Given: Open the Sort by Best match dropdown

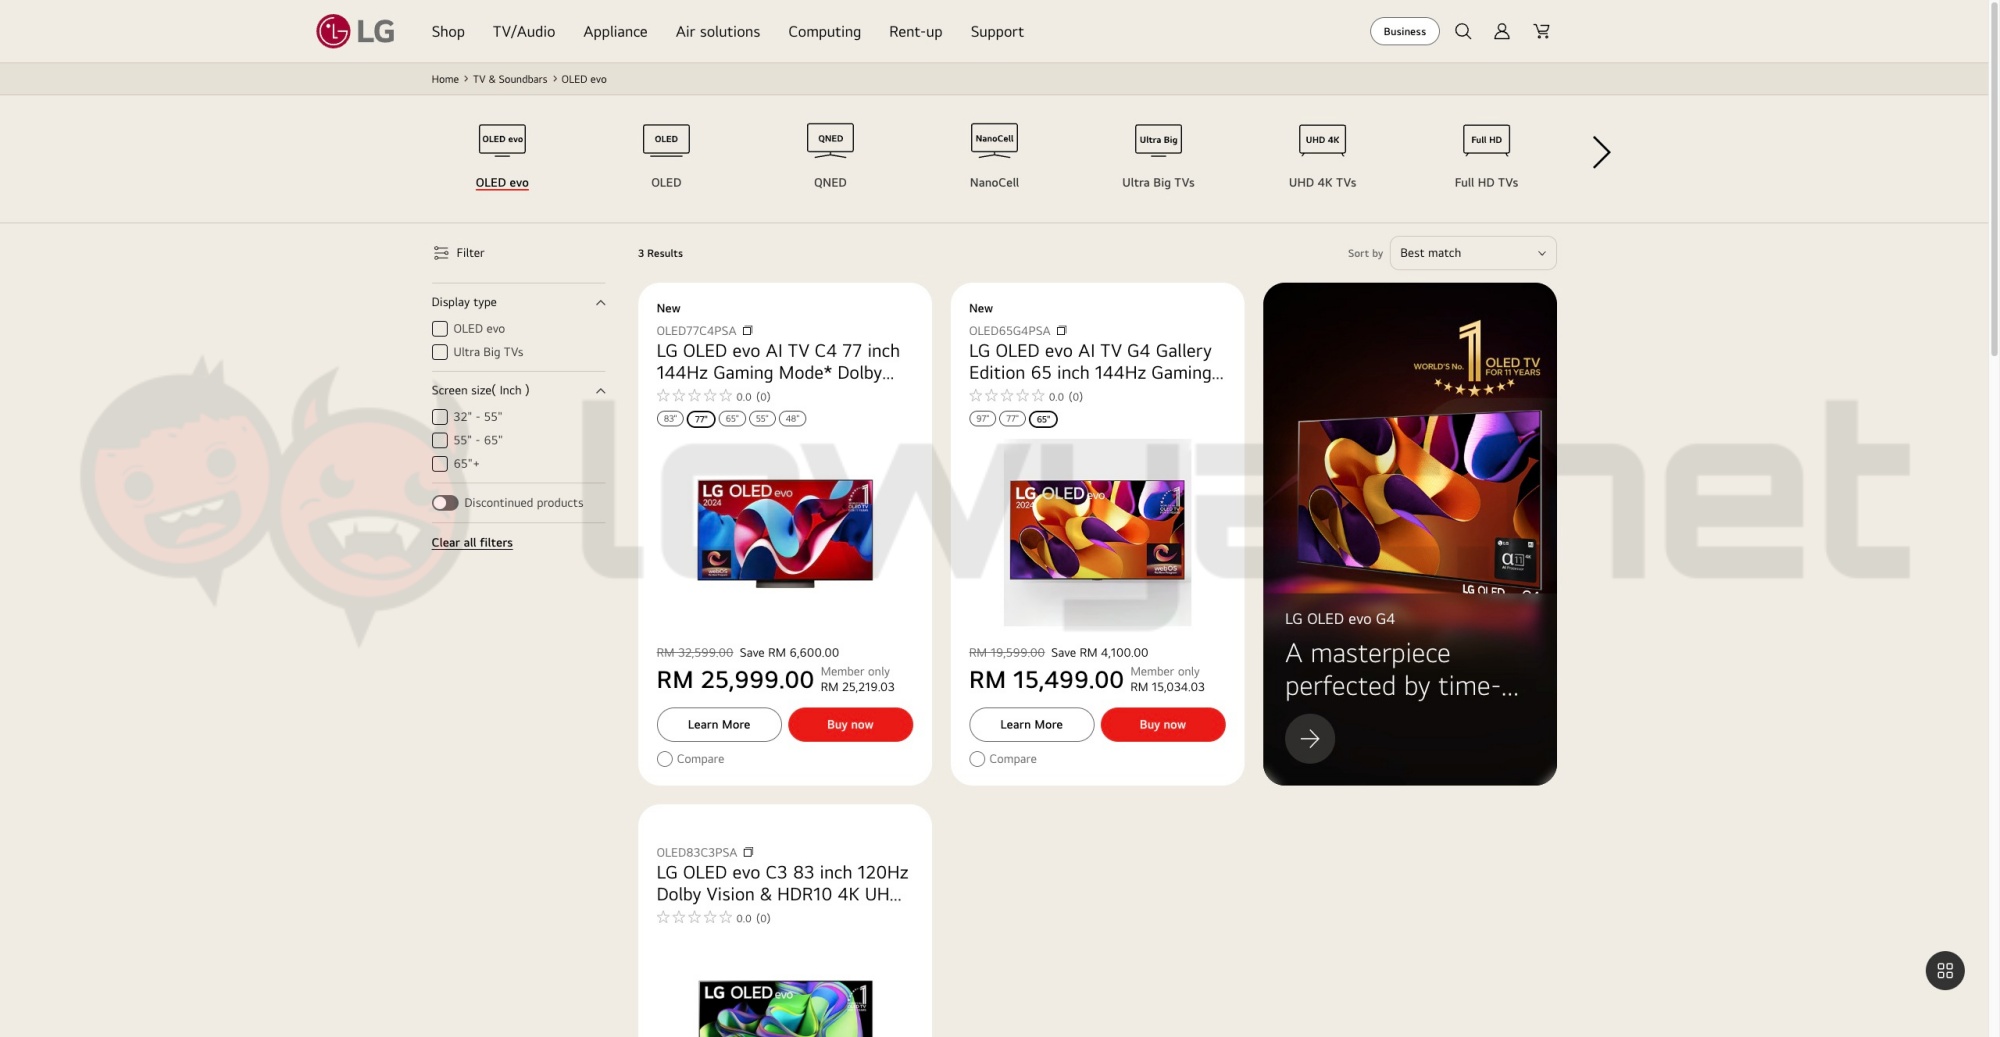Looking at the screenshot, I should [1473, 253].
